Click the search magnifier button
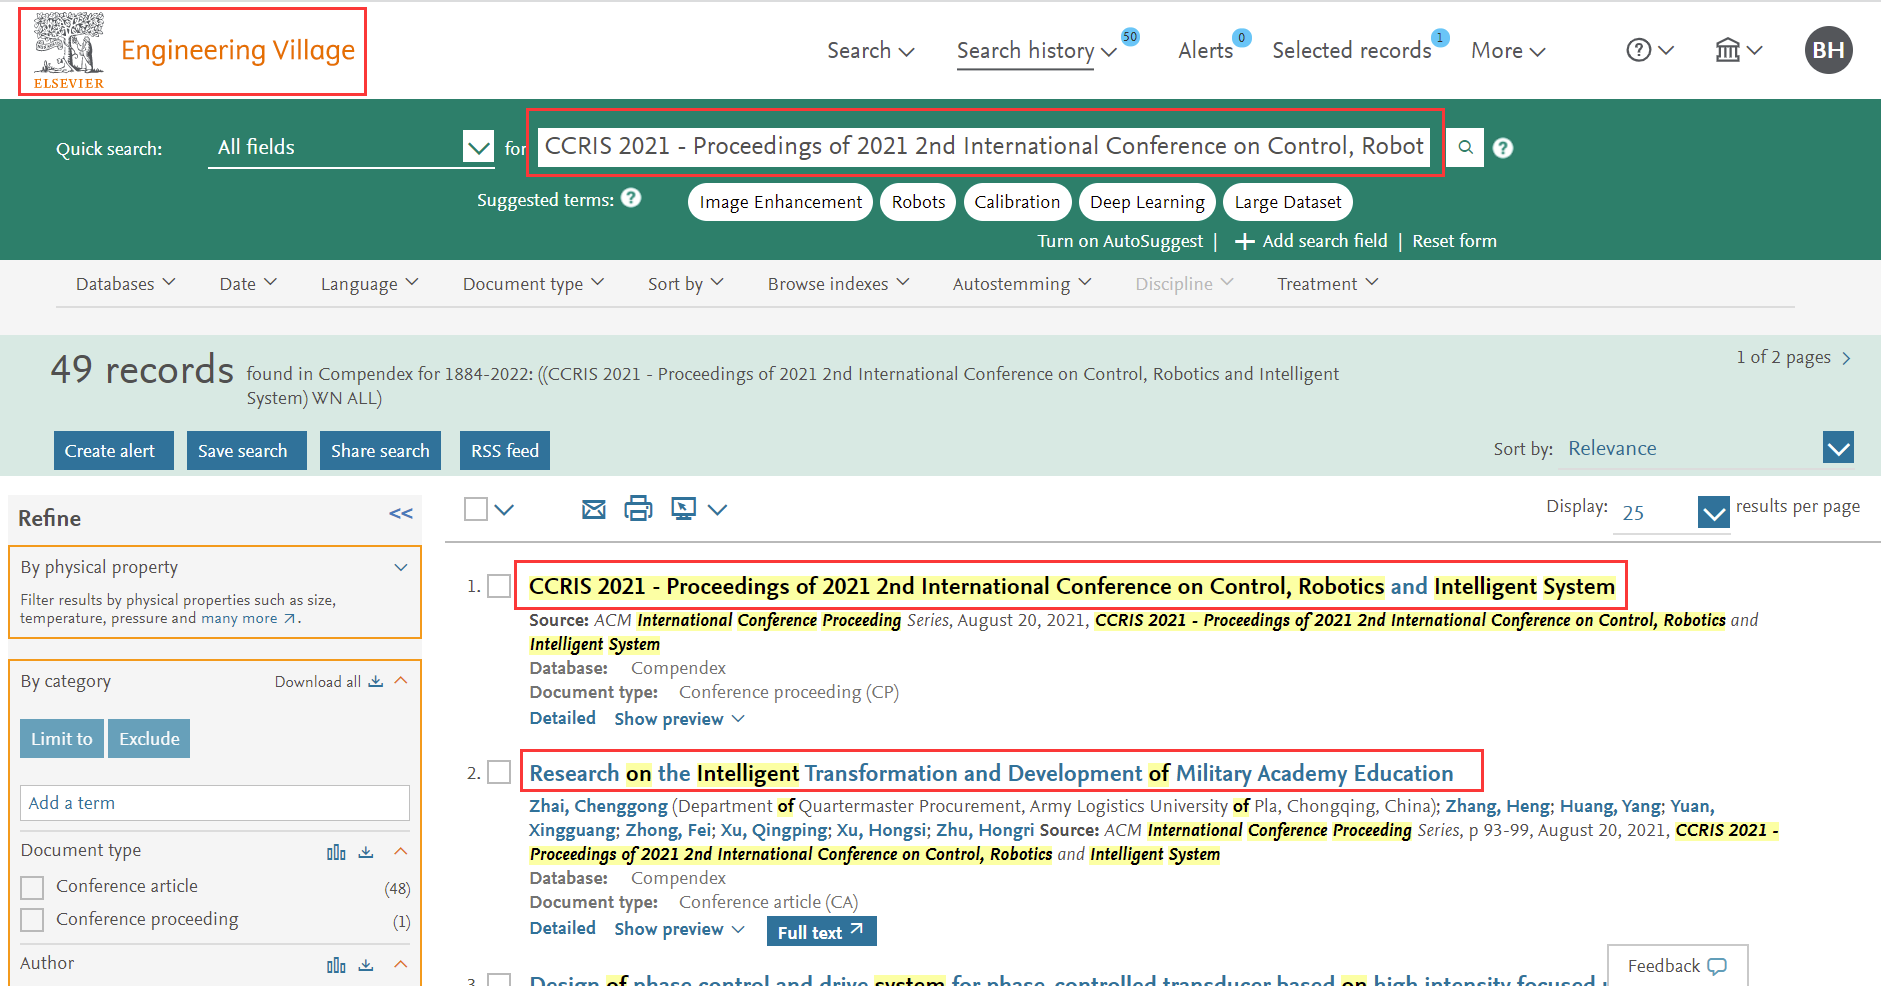The height and width of the screenshot is (986, 1881). 1465,147
